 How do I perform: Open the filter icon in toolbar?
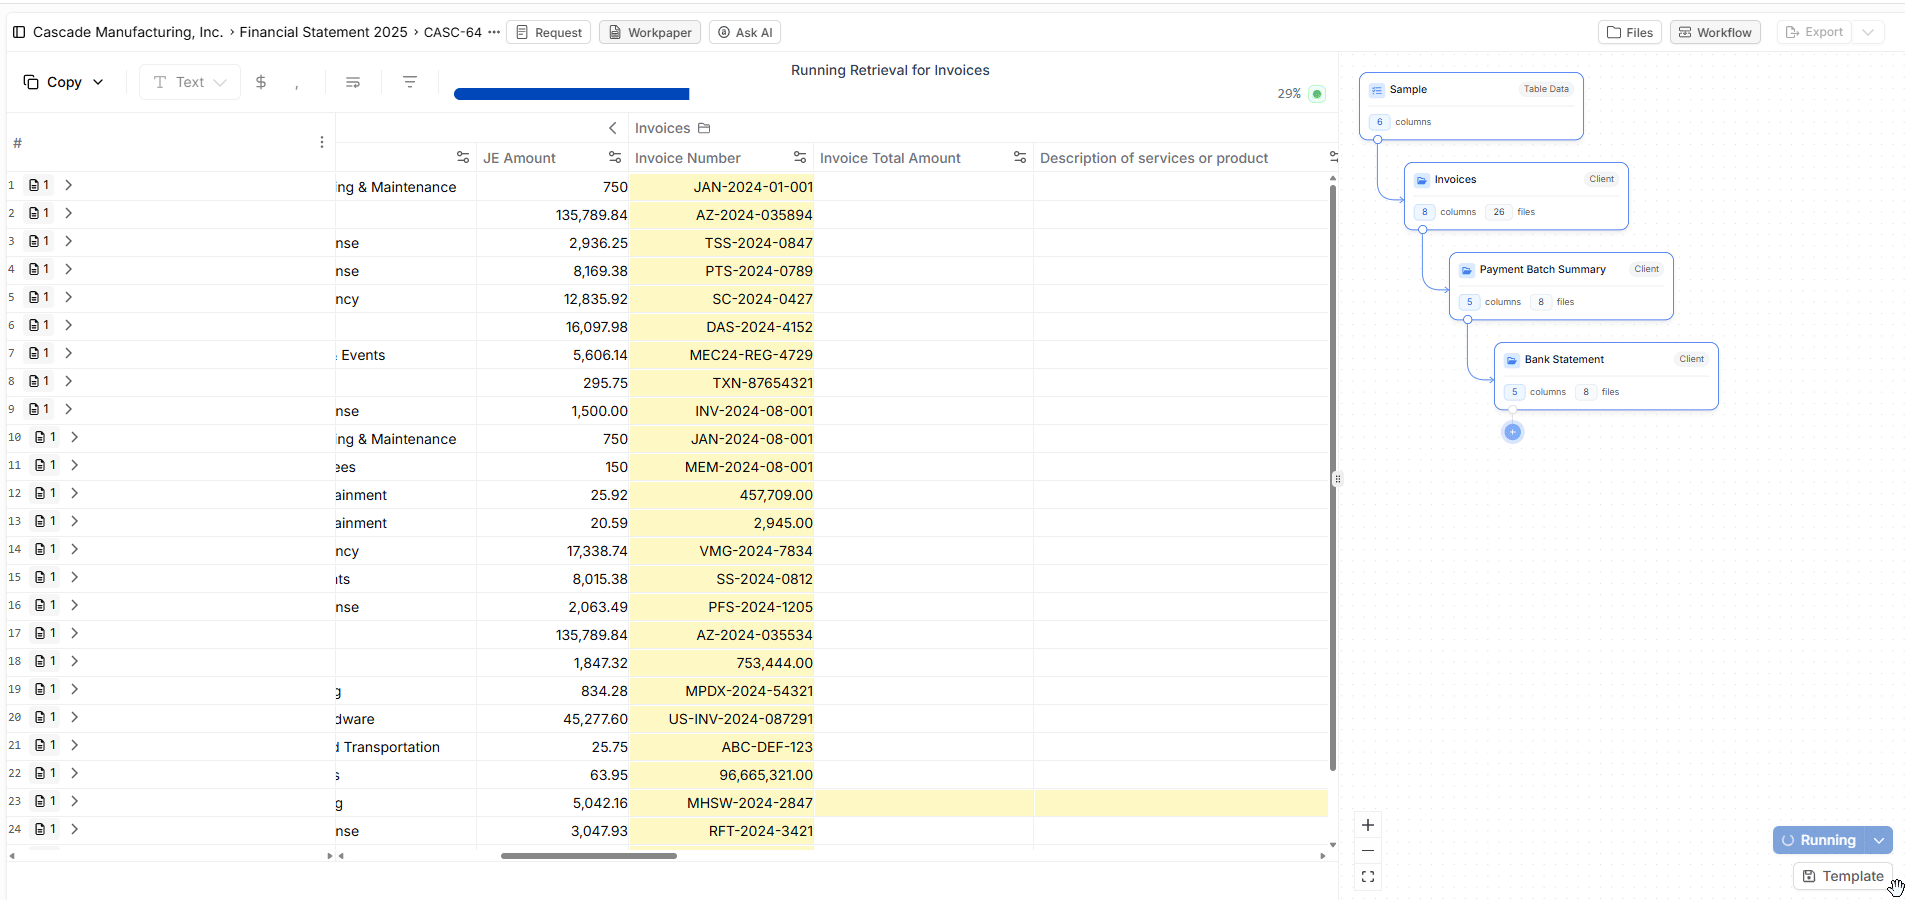[410, 82]
